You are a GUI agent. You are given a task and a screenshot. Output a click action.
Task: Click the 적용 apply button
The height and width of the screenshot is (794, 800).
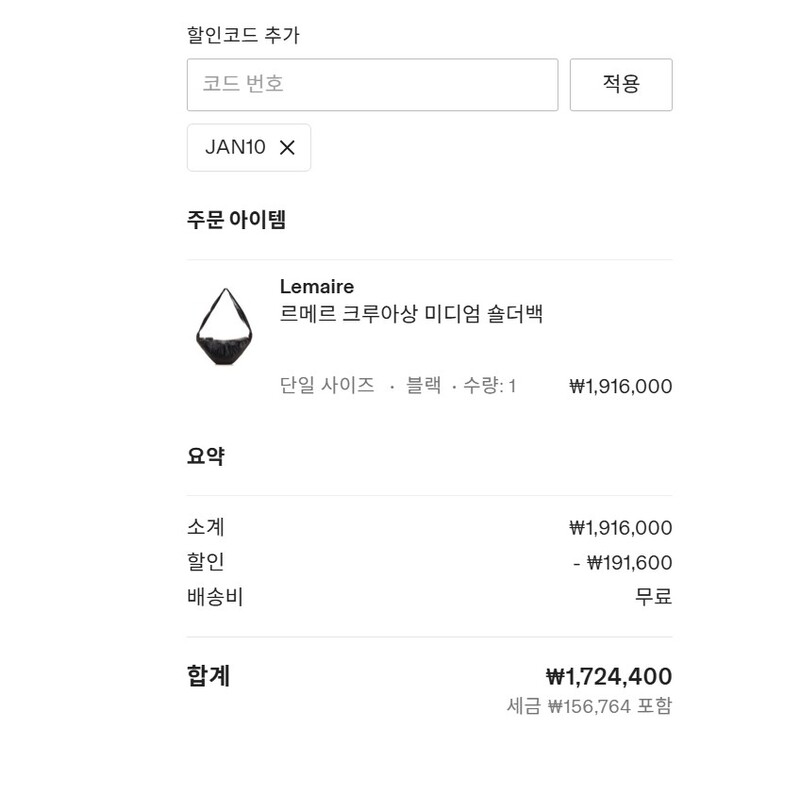(622, 85)
